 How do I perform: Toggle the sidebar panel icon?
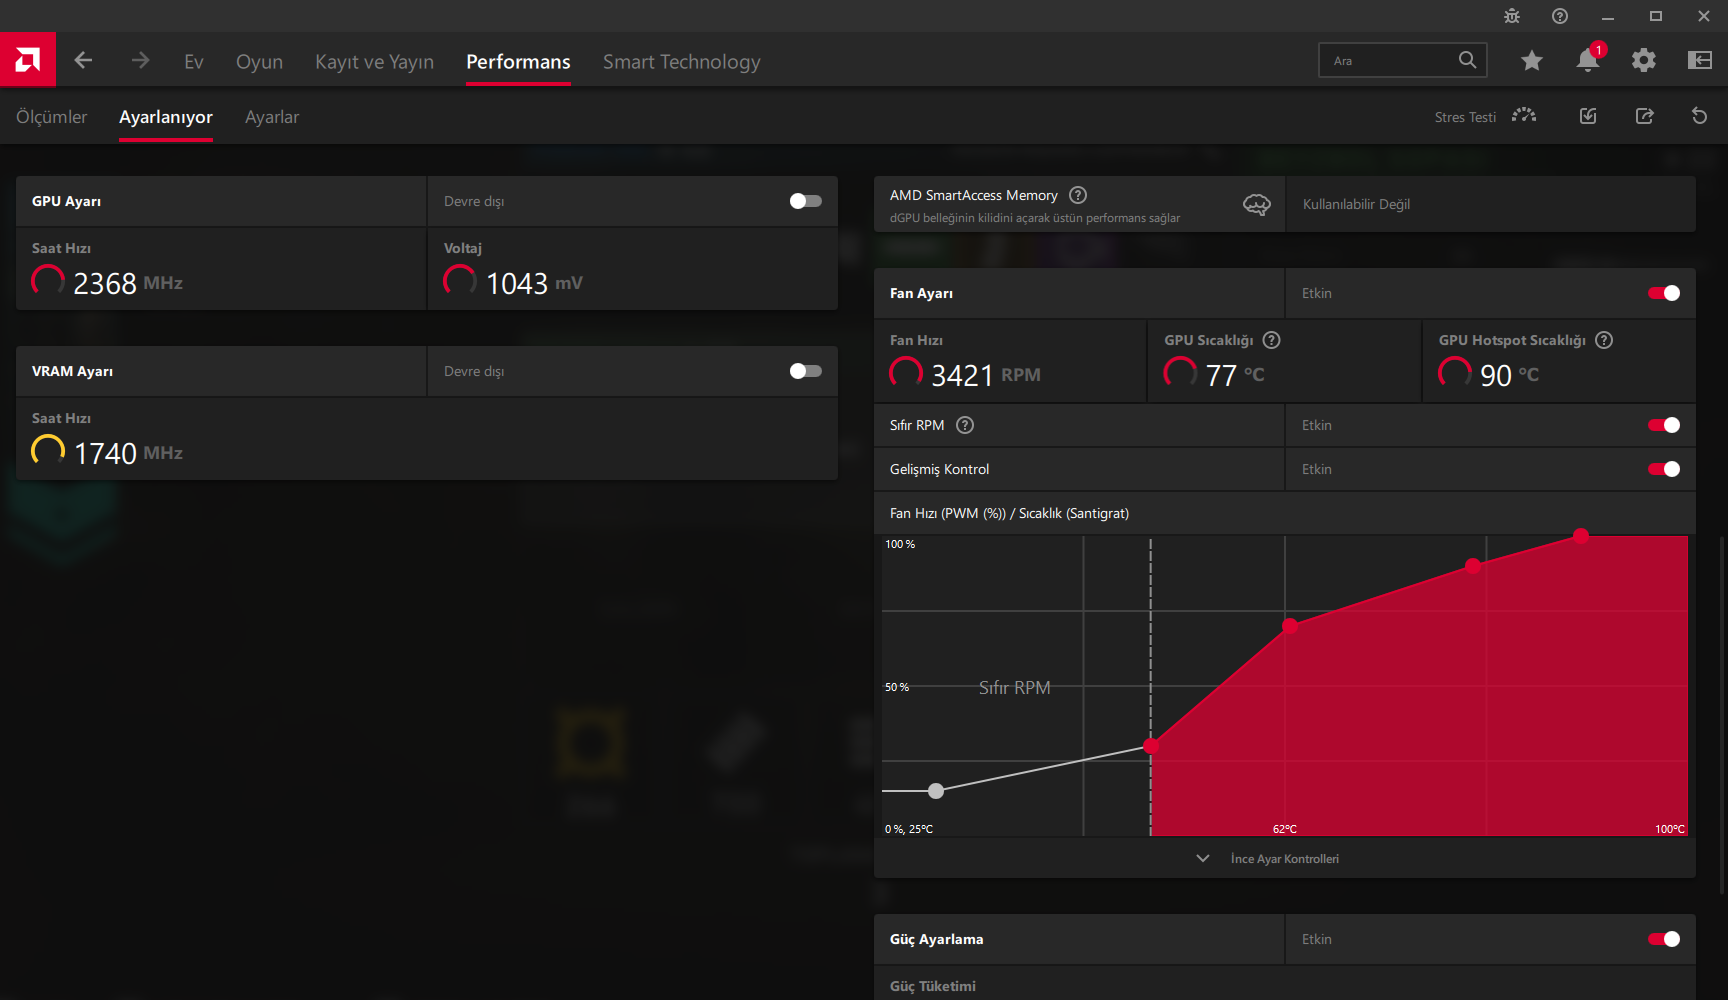(1700, 61)
